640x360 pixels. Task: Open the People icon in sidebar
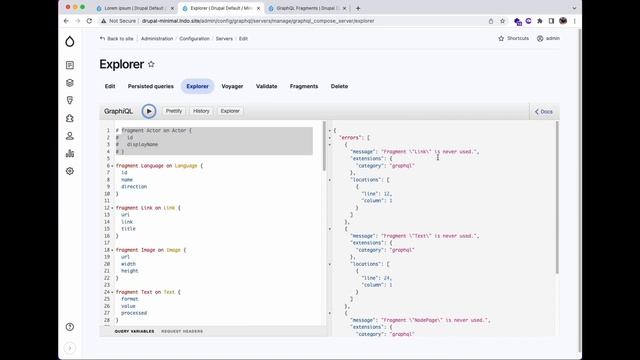(x=70, y=136)
